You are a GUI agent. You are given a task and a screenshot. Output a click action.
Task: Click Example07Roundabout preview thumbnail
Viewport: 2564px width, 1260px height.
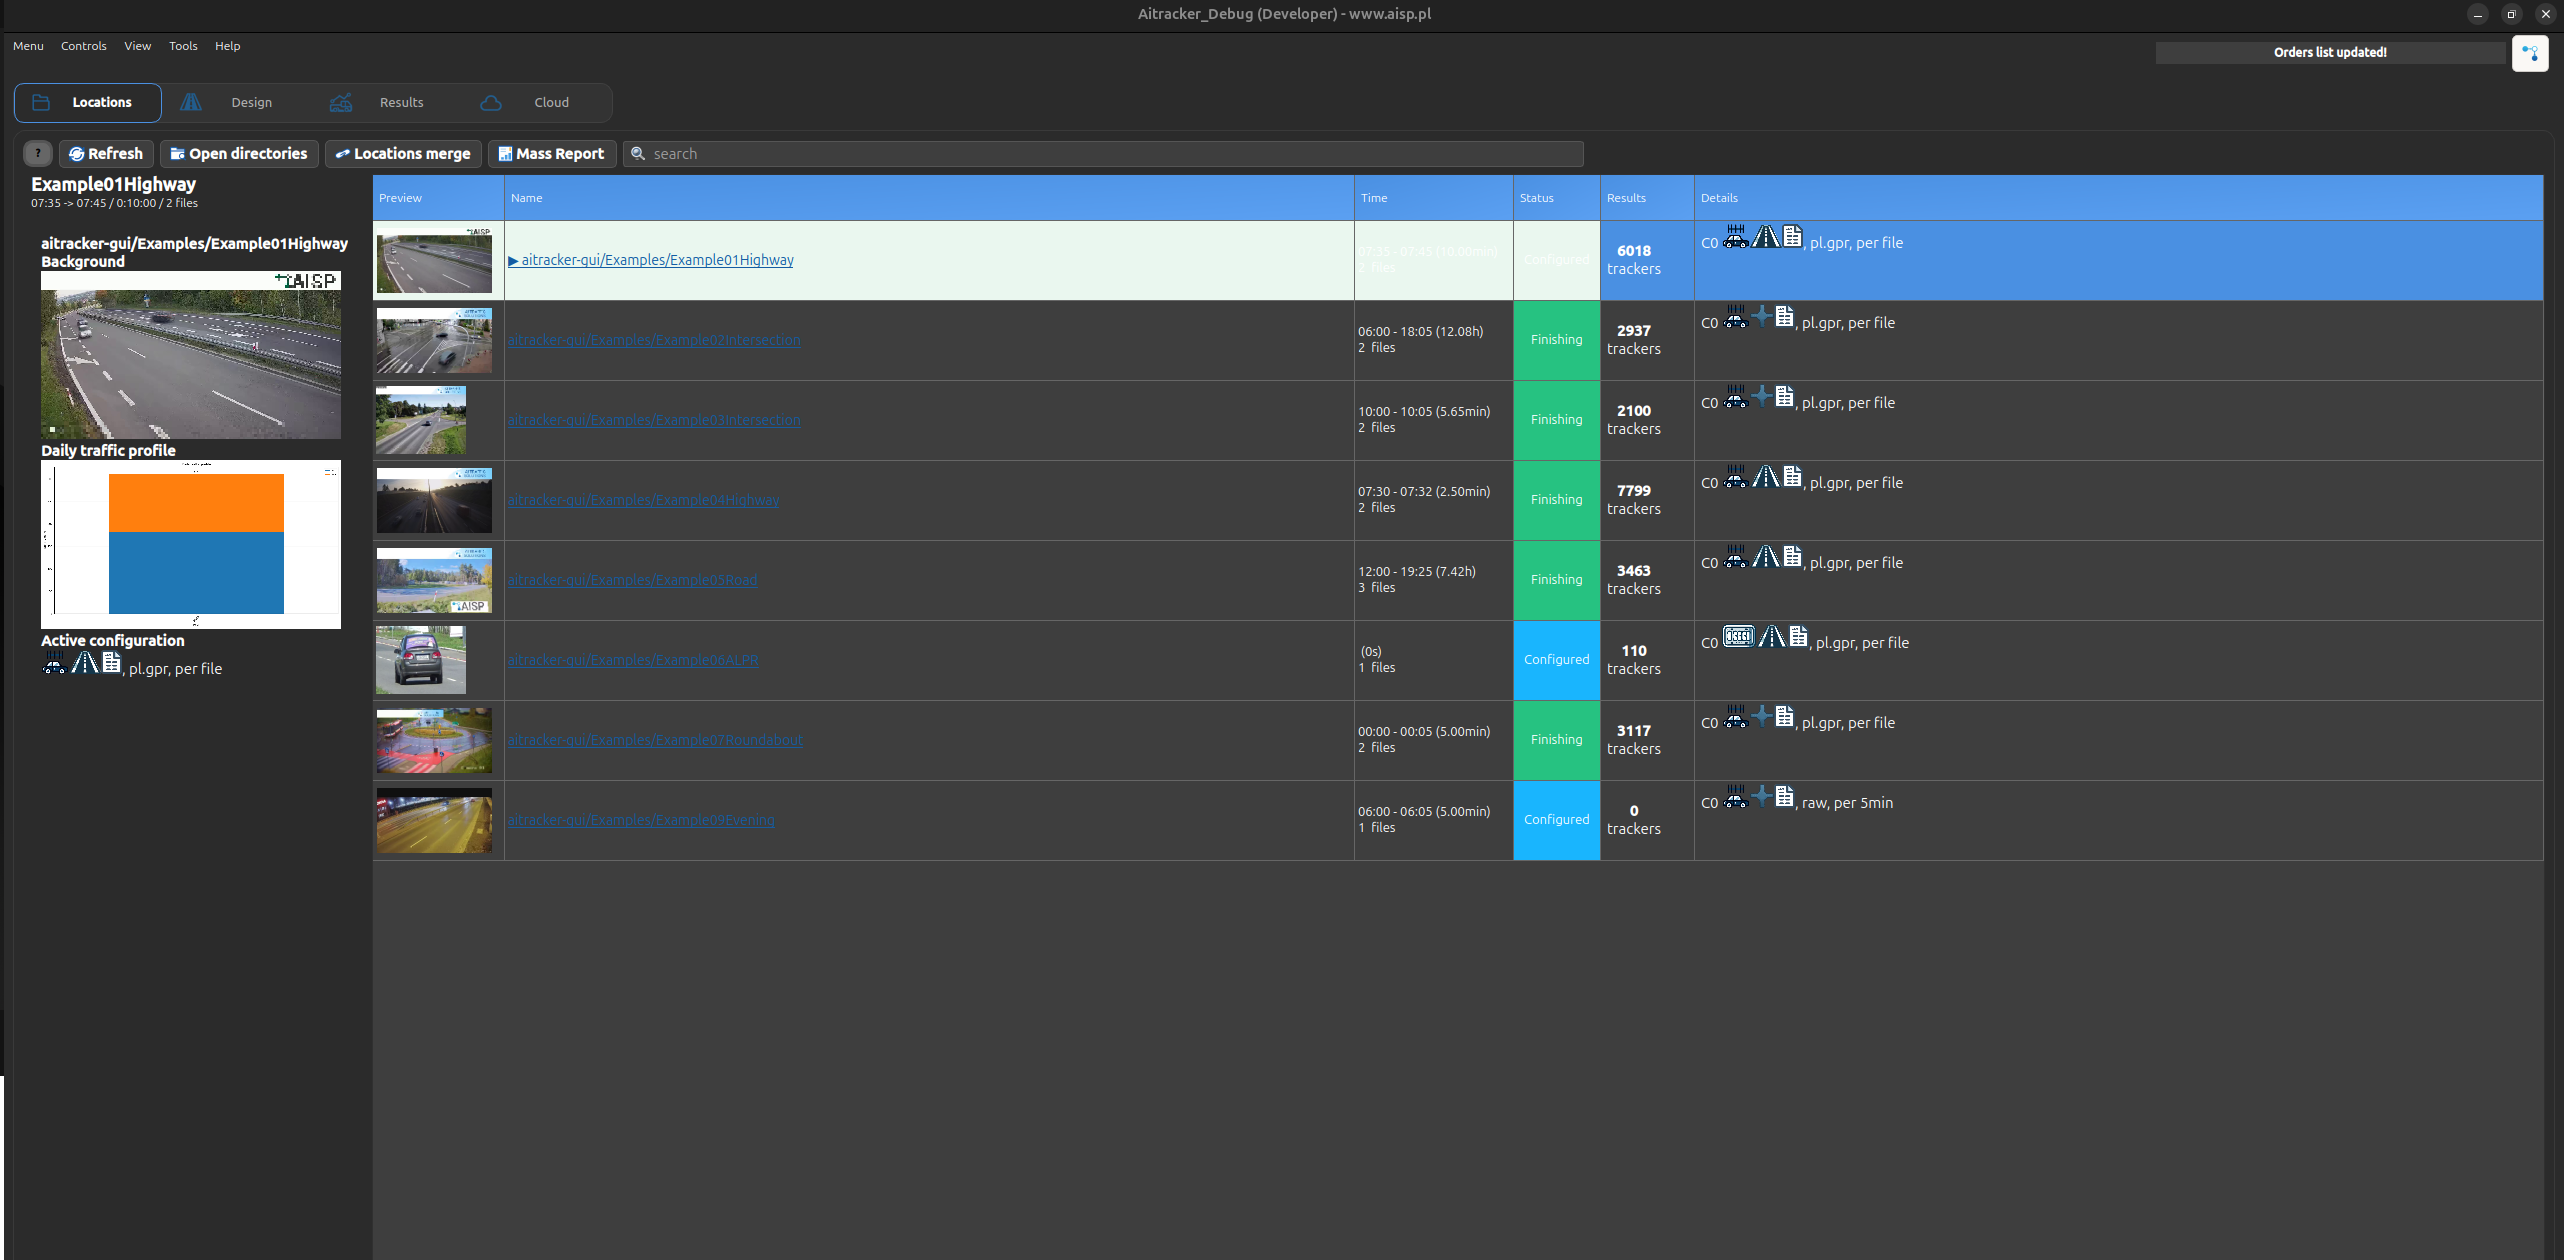(434, 740)
